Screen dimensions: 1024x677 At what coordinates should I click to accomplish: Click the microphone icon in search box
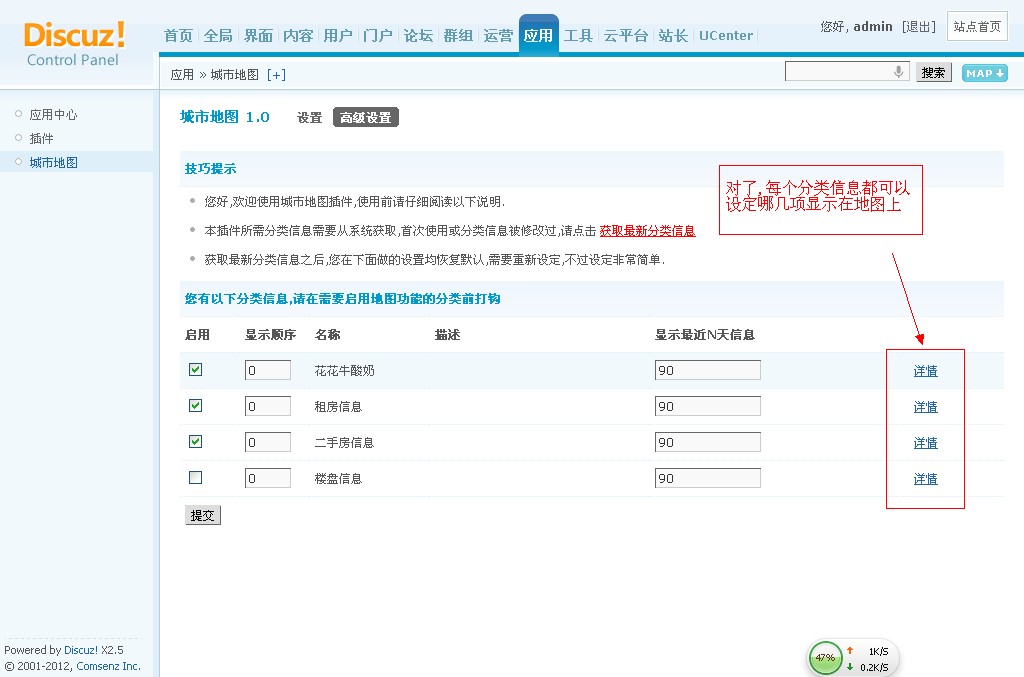[x=898, y=72]
